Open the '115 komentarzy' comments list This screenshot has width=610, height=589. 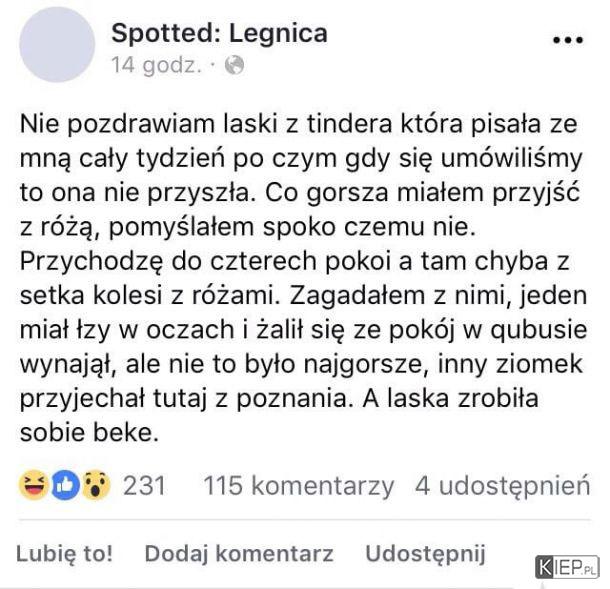click(299, 486)
